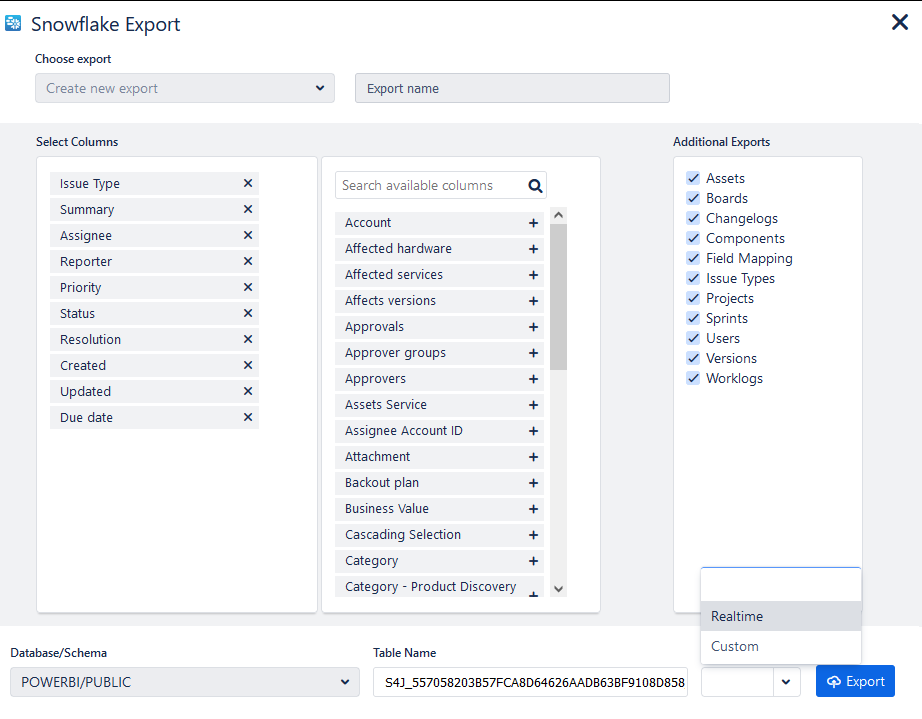Screen dimensions: 922x719
Task: Add the Attachment column
Action: click(x=533, y=457)
